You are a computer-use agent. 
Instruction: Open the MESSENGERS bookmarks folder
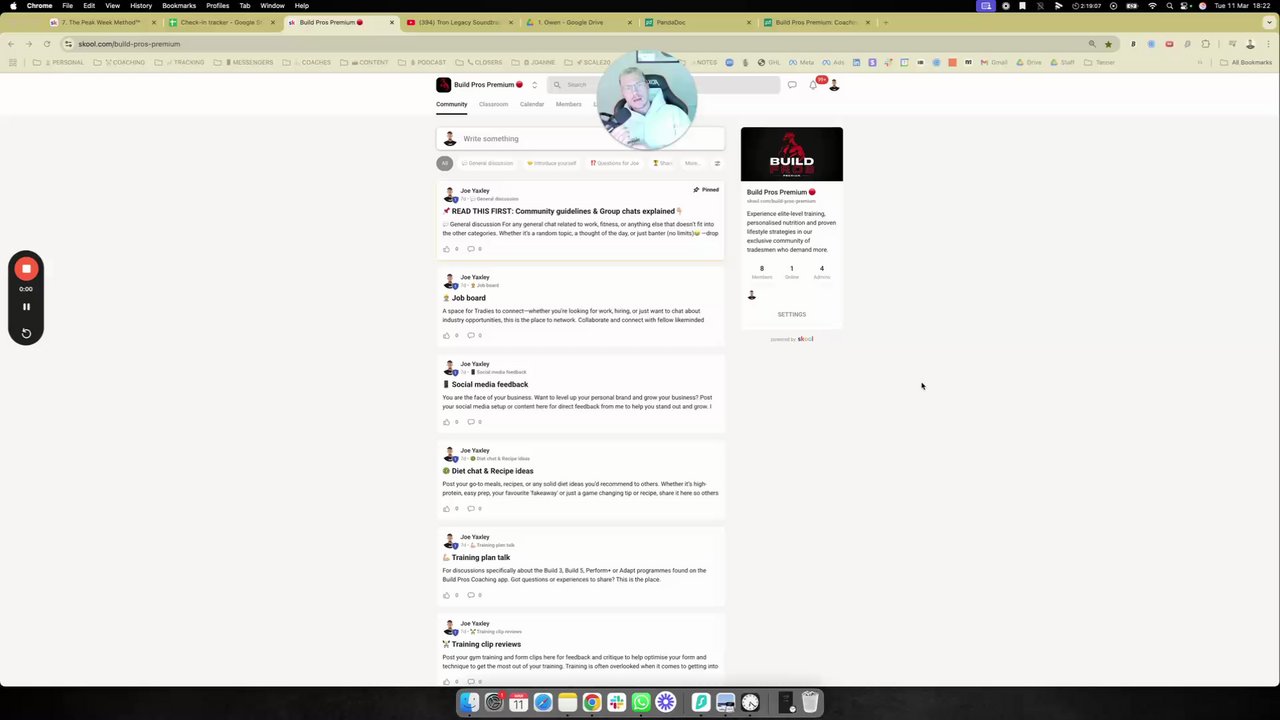(x=243, y=62)
